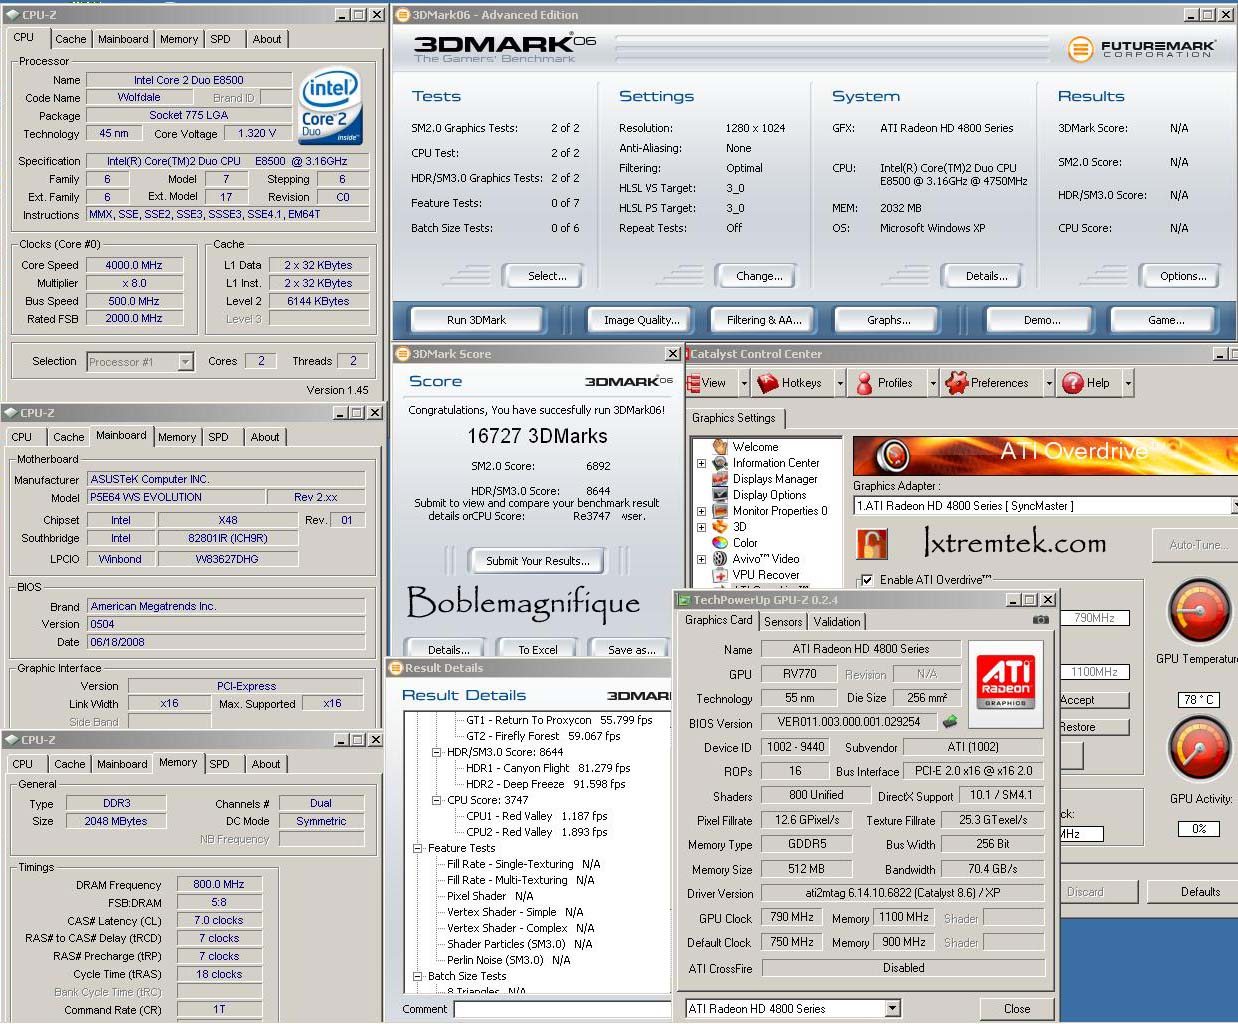Switch to the Sensors tab in GPU-Z
Screen dimensions: 1238x1024
pos(783,622)
